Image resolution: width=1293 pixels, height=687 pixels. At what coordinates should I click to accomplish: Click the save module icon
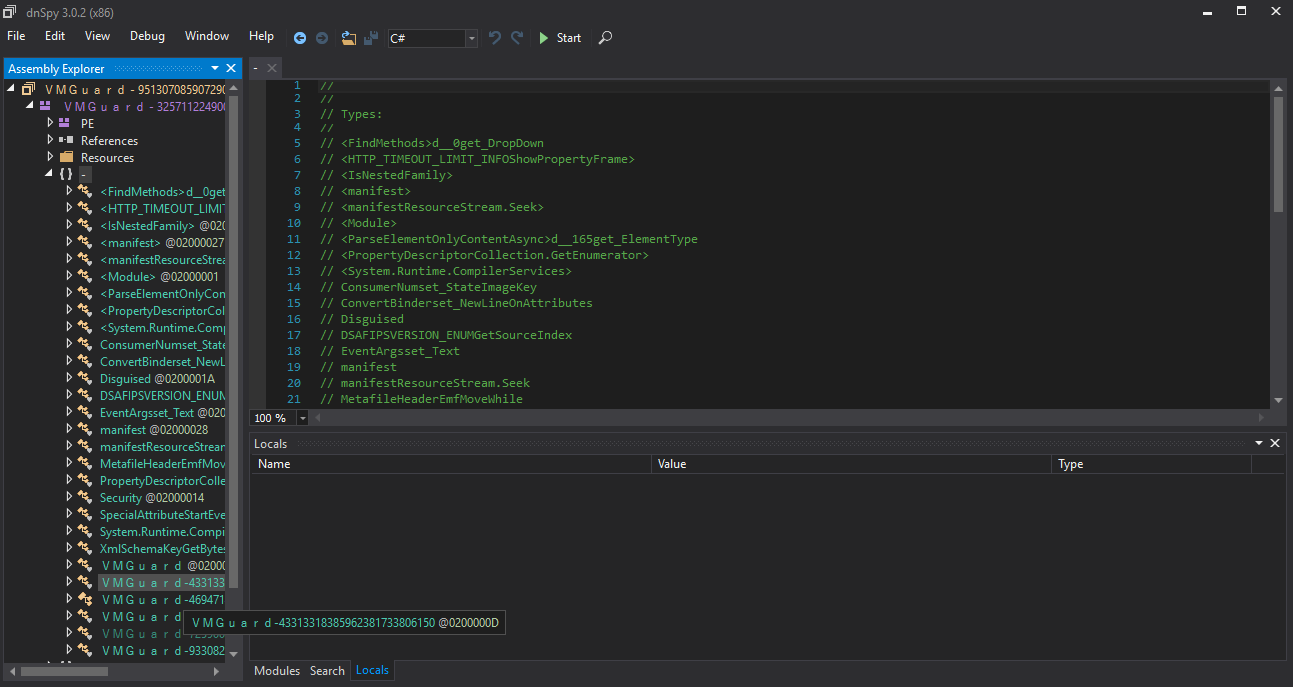click(x=370, y=37)
